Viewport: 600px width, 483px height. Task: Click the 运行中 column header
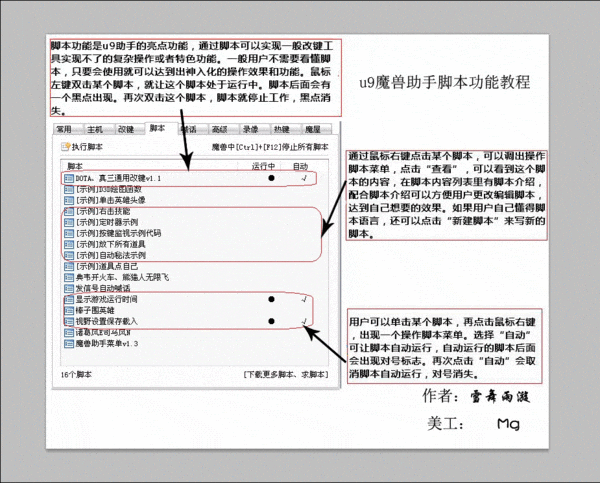[x=263, y=166]
